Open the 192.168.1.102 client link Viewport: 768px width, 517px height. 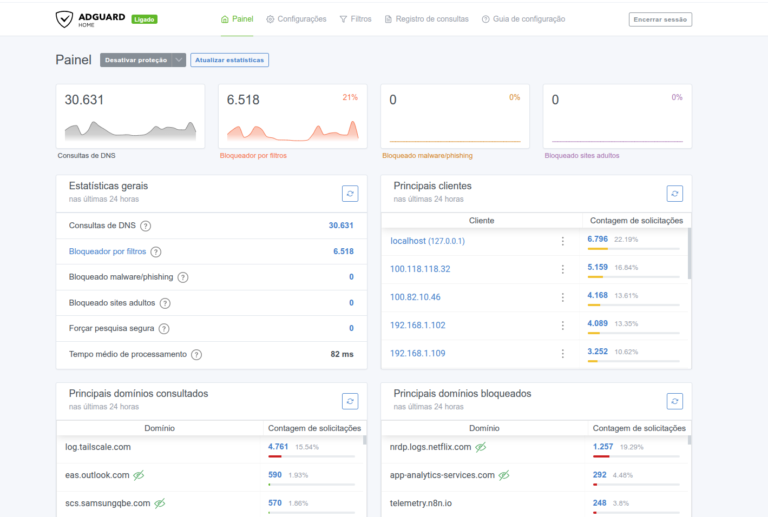click(x=417, y=325)
